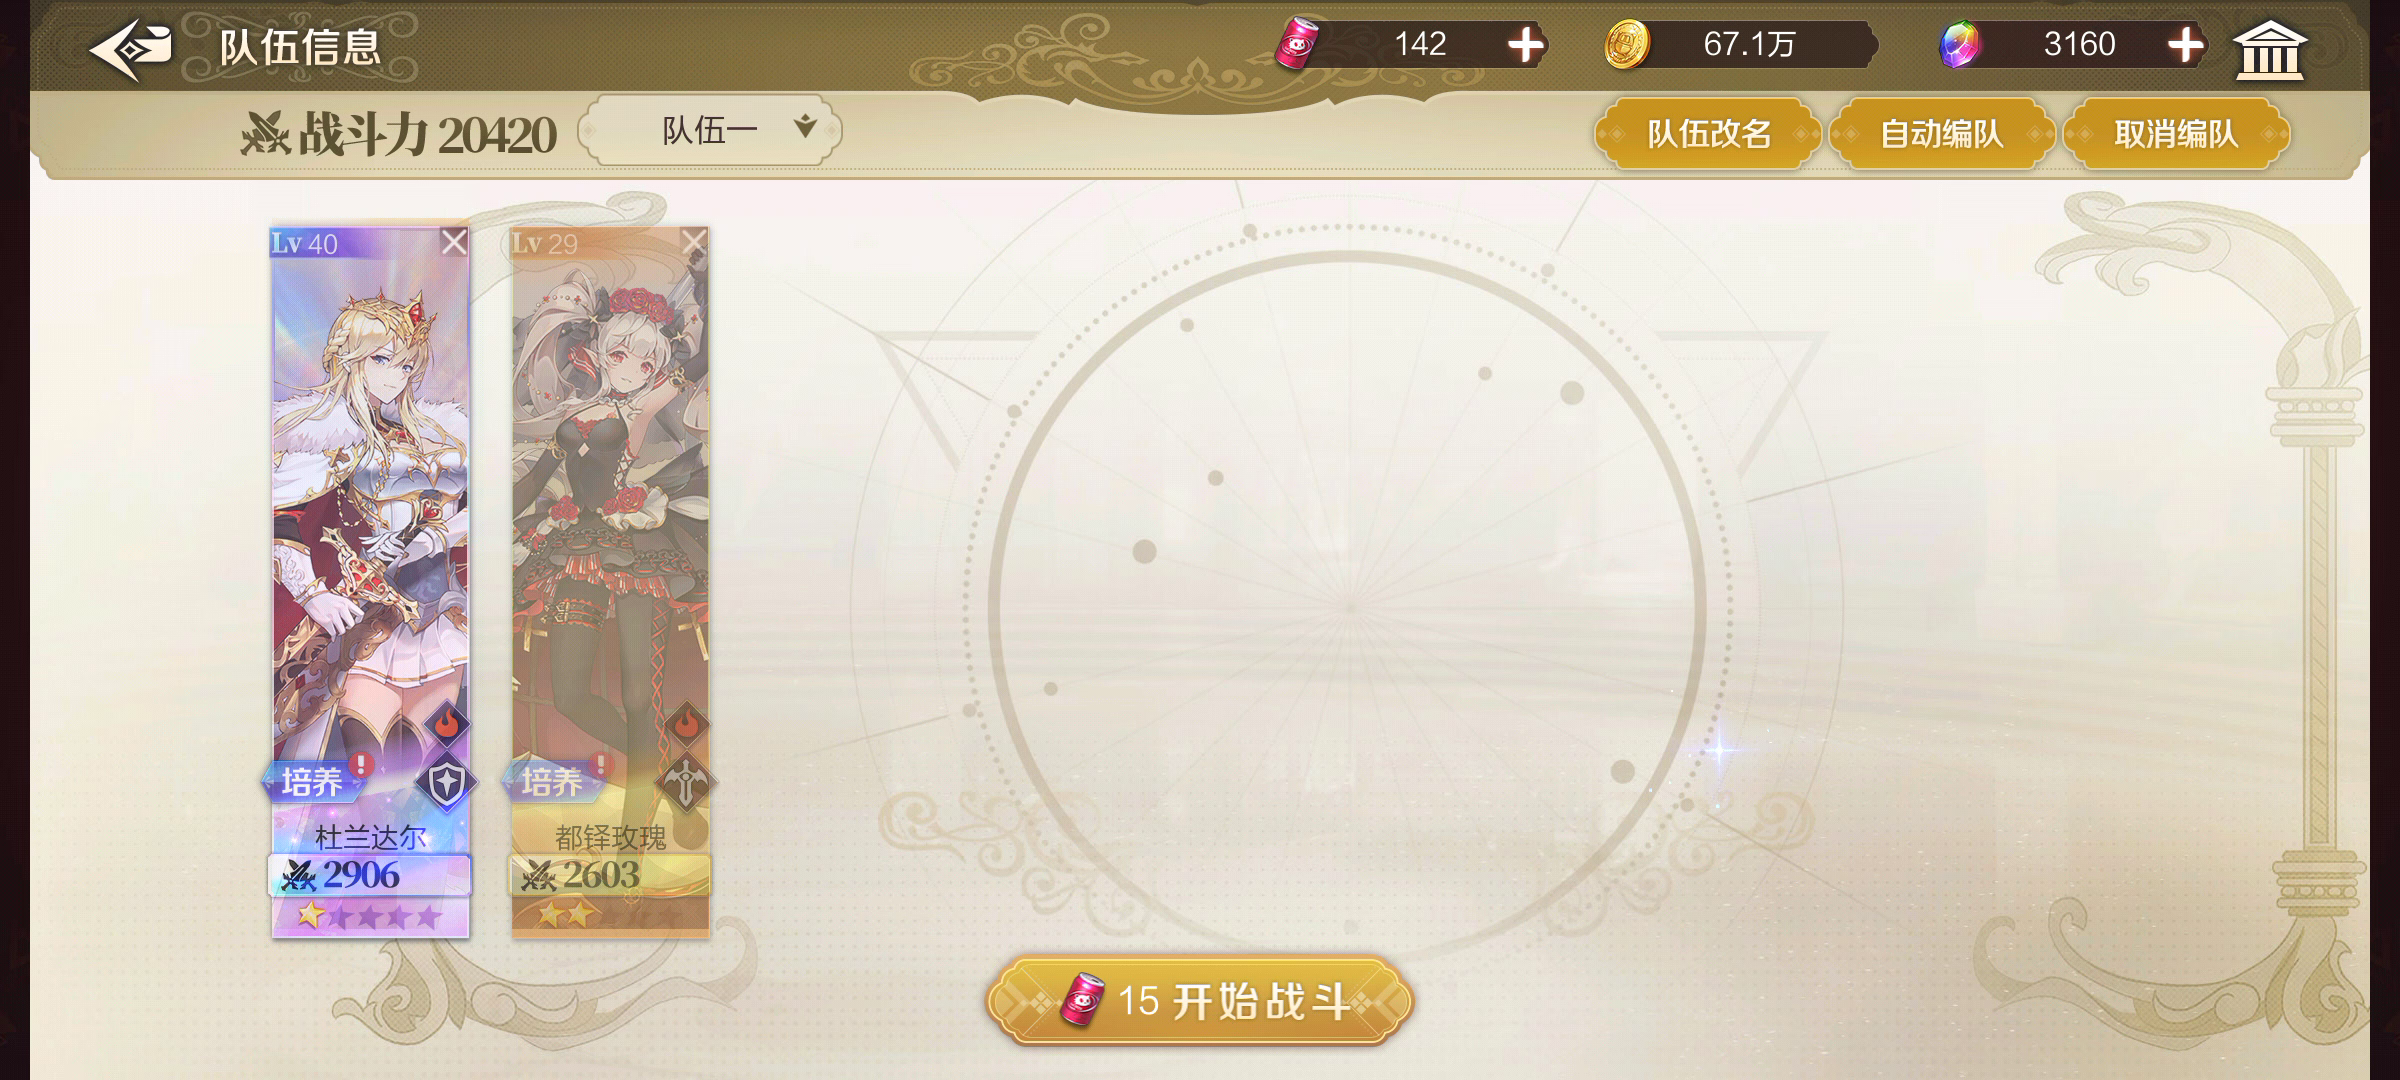Click the 取消编队 button

tap(2175, 134)
